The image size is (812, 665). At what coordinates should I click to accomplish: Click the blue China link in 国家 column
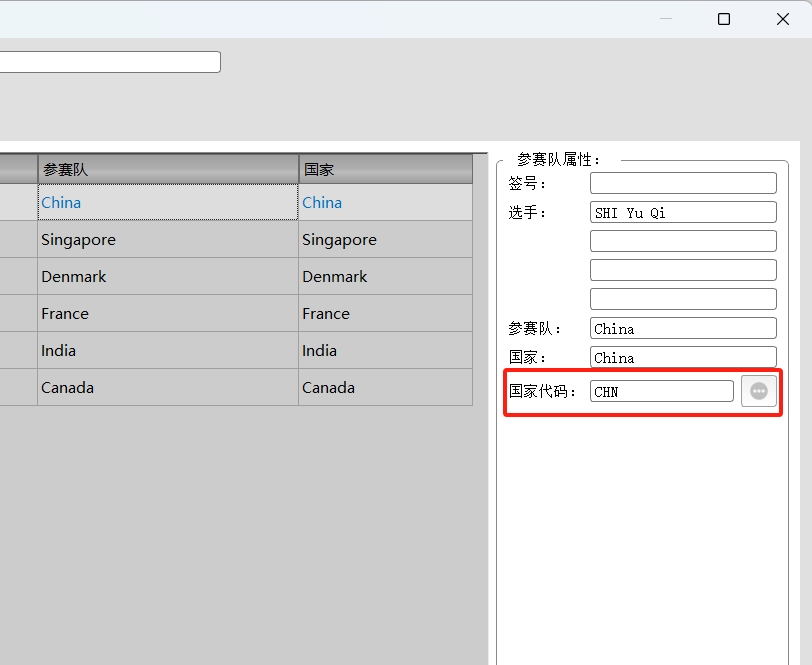point(322,202)
